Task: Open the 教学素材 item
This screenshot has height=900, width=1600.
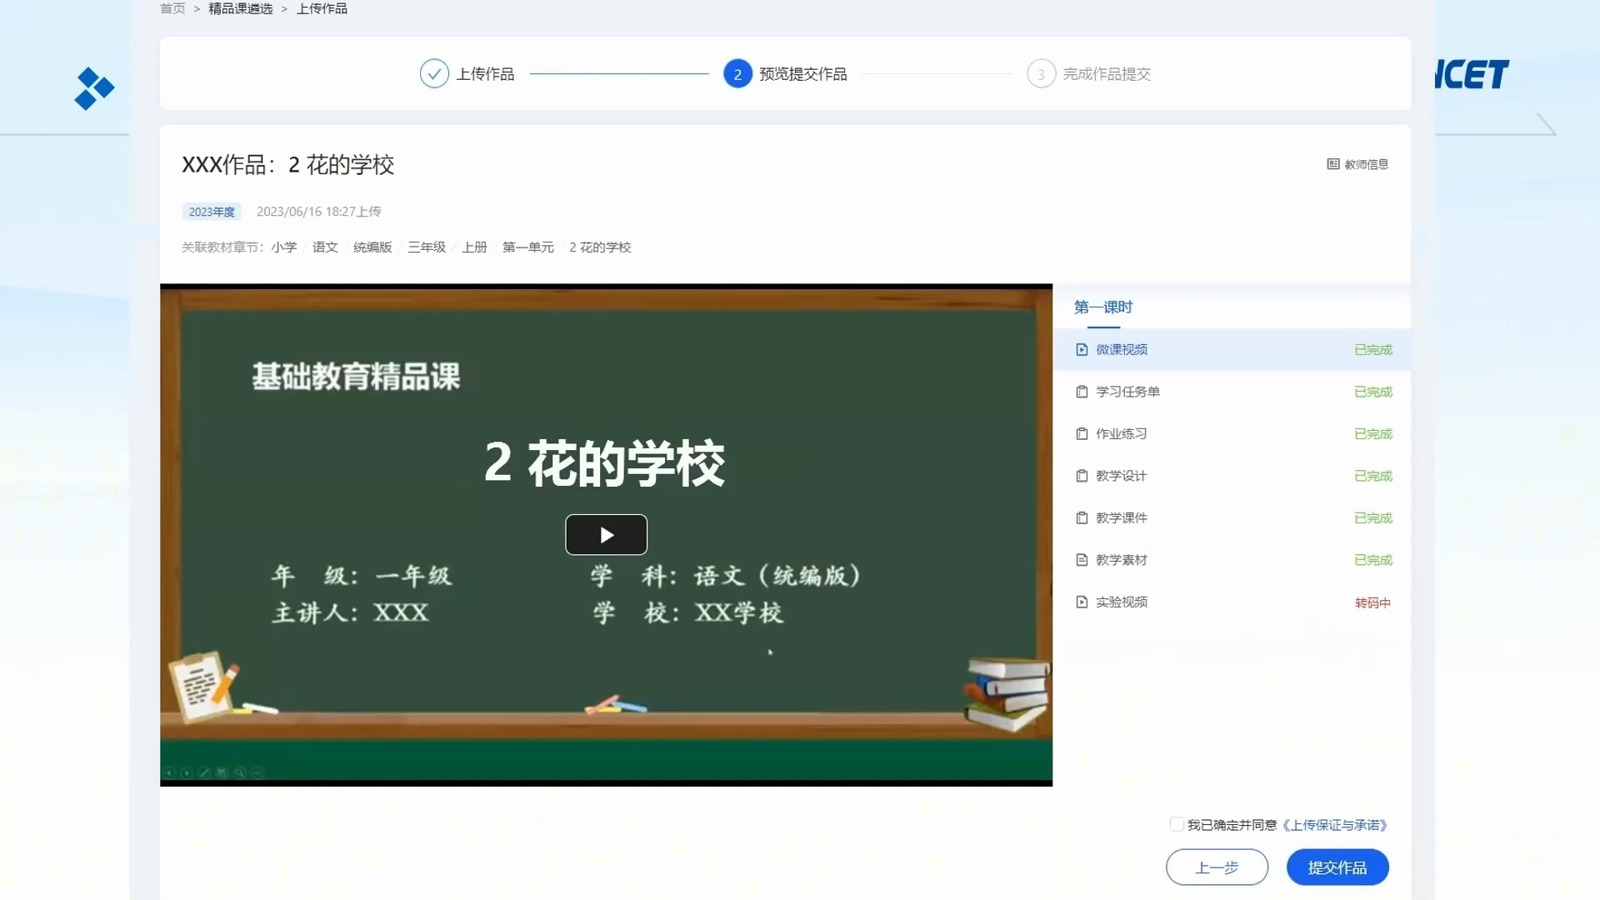Action: [1232, 559]
